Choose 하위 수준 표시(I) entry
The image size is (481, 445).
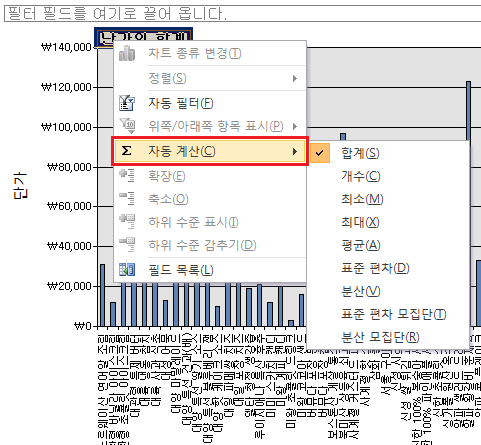pos(210,222)
